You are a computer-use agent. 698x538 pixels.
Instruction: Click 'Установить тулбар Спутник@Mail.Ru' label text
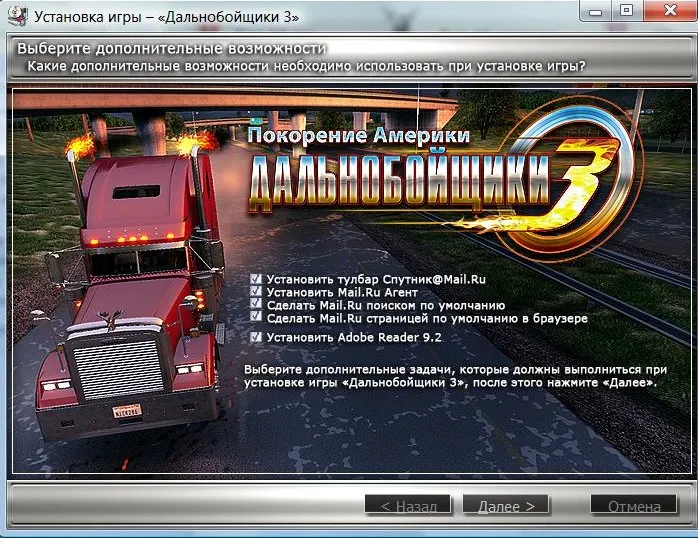(376, 279)
